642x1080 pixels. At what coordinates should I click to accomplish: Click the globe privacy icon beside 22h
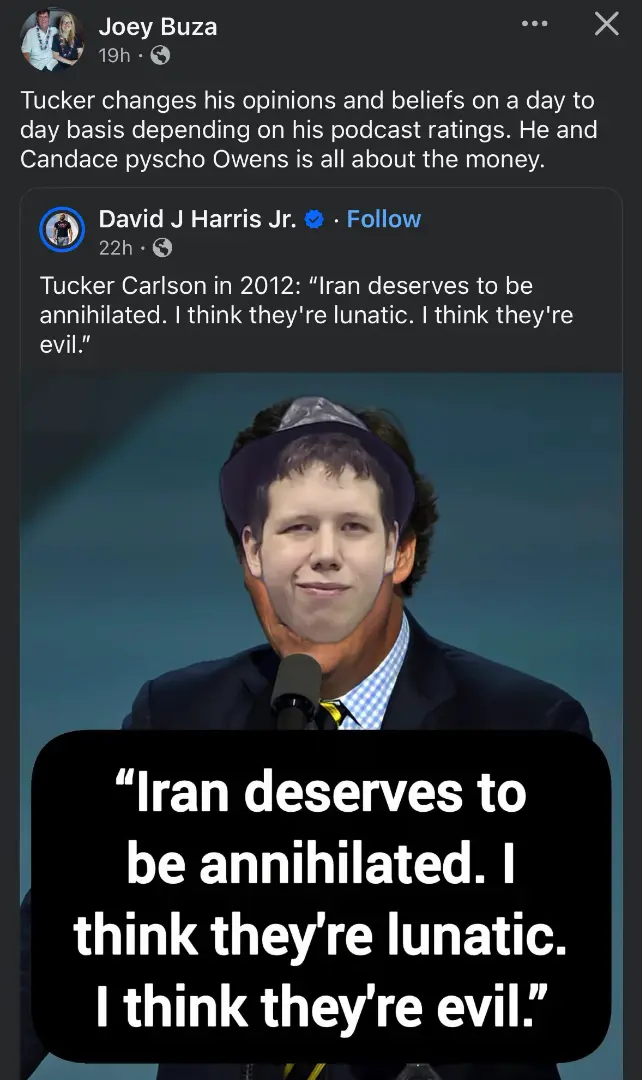(162, 247)
